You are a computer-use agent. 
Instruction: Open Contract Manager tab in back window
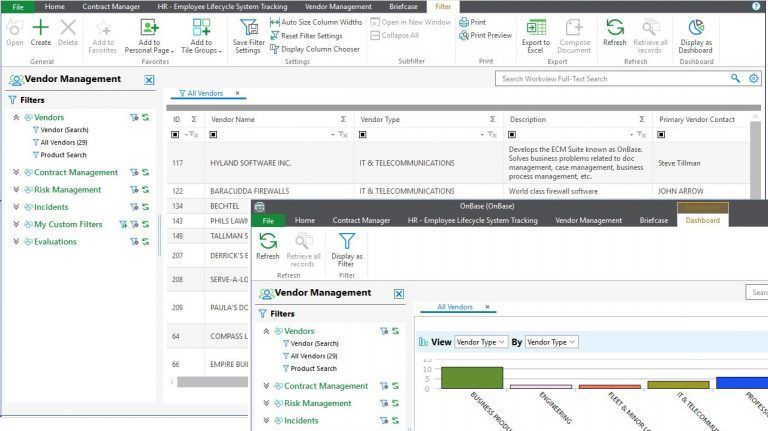pyautogui.click(x=111, y=6)
